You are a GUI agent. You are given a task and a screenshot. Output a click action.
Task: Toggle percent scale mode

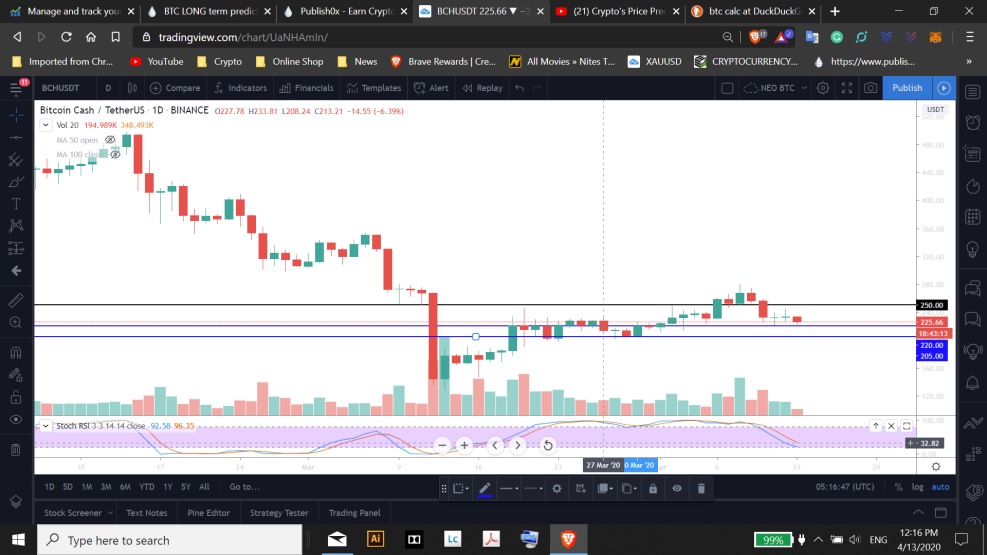(898, 487)
